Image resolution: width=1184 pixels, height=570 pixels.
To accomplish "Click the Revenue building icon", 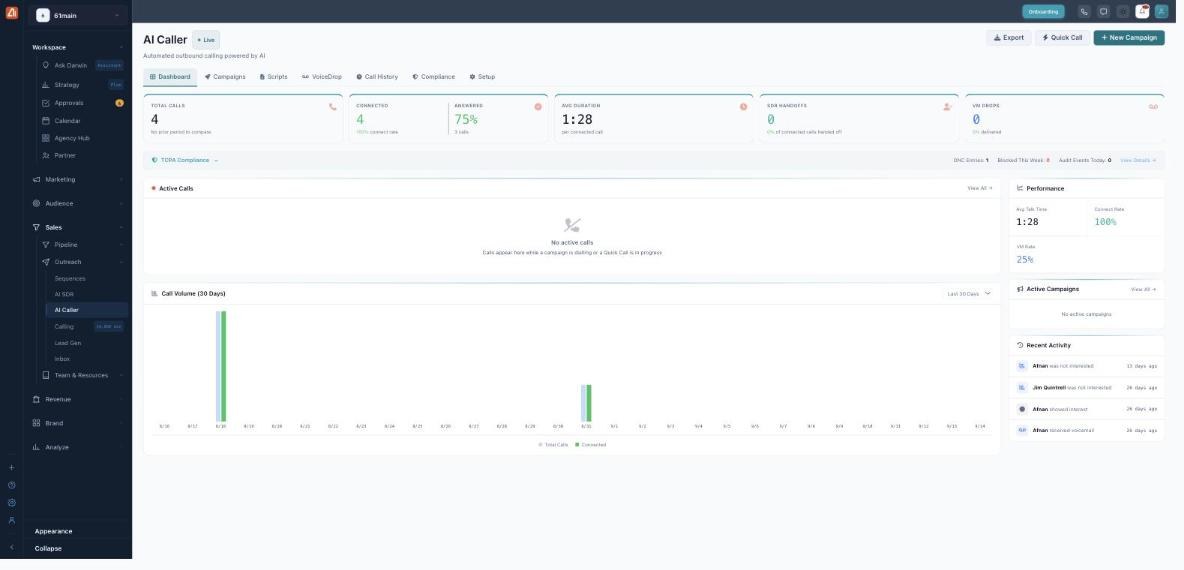I will coord(36,399).
